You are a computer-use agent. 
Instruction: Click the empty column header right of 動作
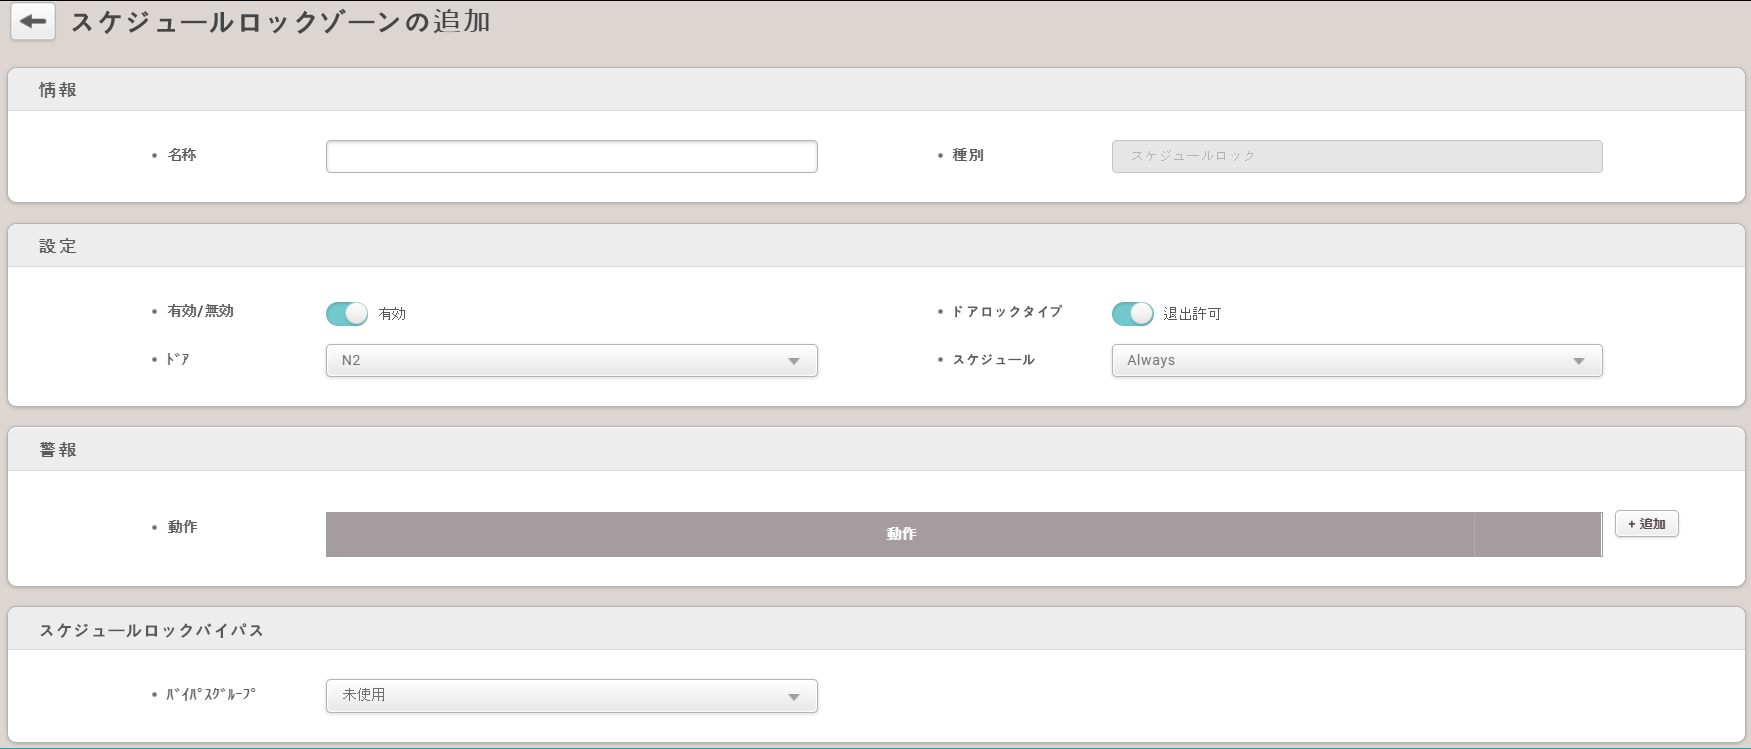click(1537, 534)
